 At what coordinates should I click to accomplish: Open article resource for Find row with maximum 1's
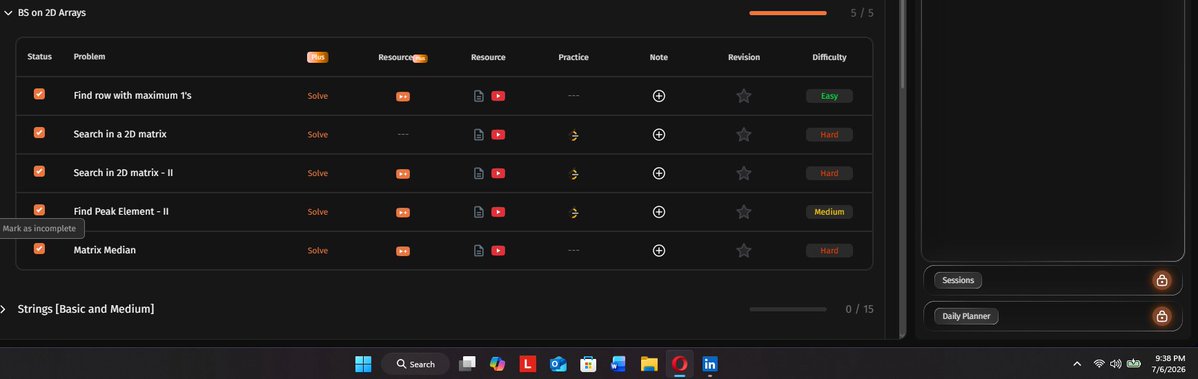tap(479, 96)
